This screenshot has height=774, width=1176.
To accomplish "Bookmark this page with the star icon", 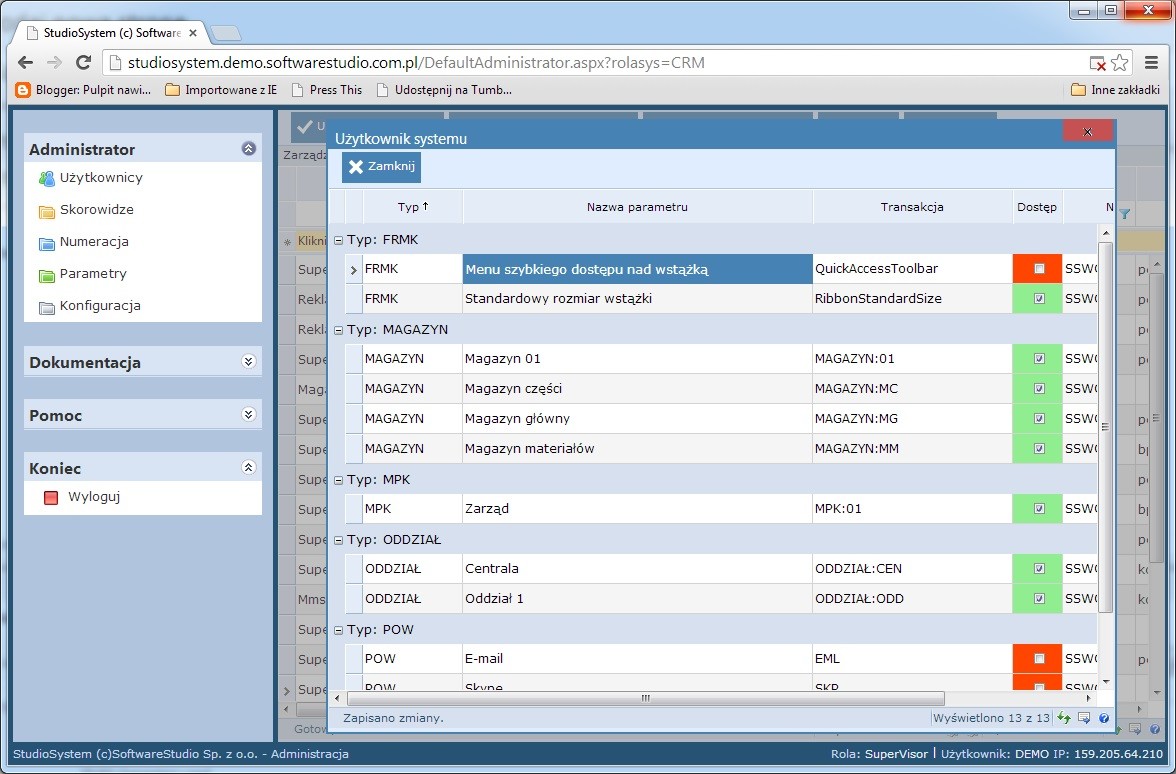I will (x=1120, y=63).
